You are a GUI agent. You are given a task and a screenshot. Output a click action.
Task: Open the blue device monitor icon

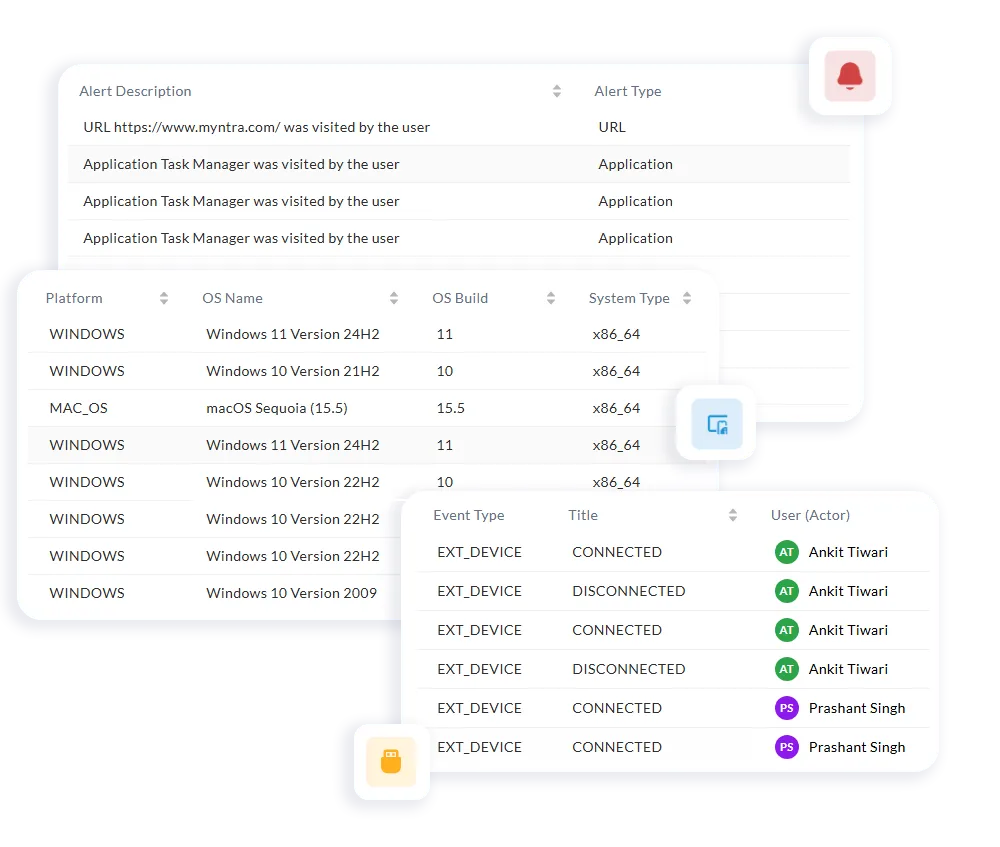click(x=717, y=424)
